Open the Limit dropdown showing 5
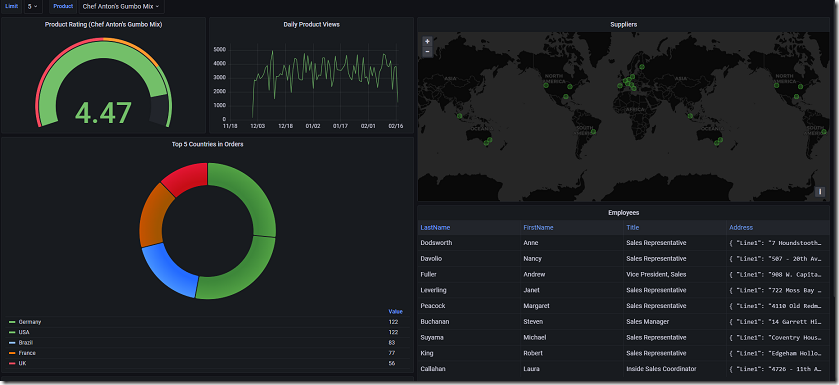Image resolution: width=839 pixels, height=385 pixels. click(x=33, y=6)
